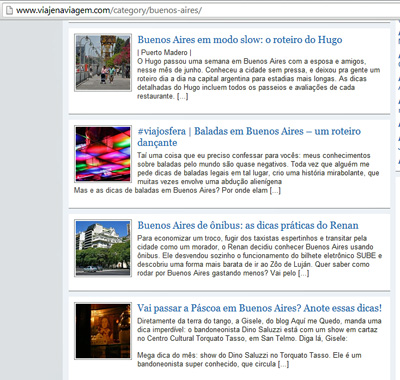Click '[...]' read more after 'restaurante.'
The width and height of the screenshot is (400, 380).
[182, 96]
